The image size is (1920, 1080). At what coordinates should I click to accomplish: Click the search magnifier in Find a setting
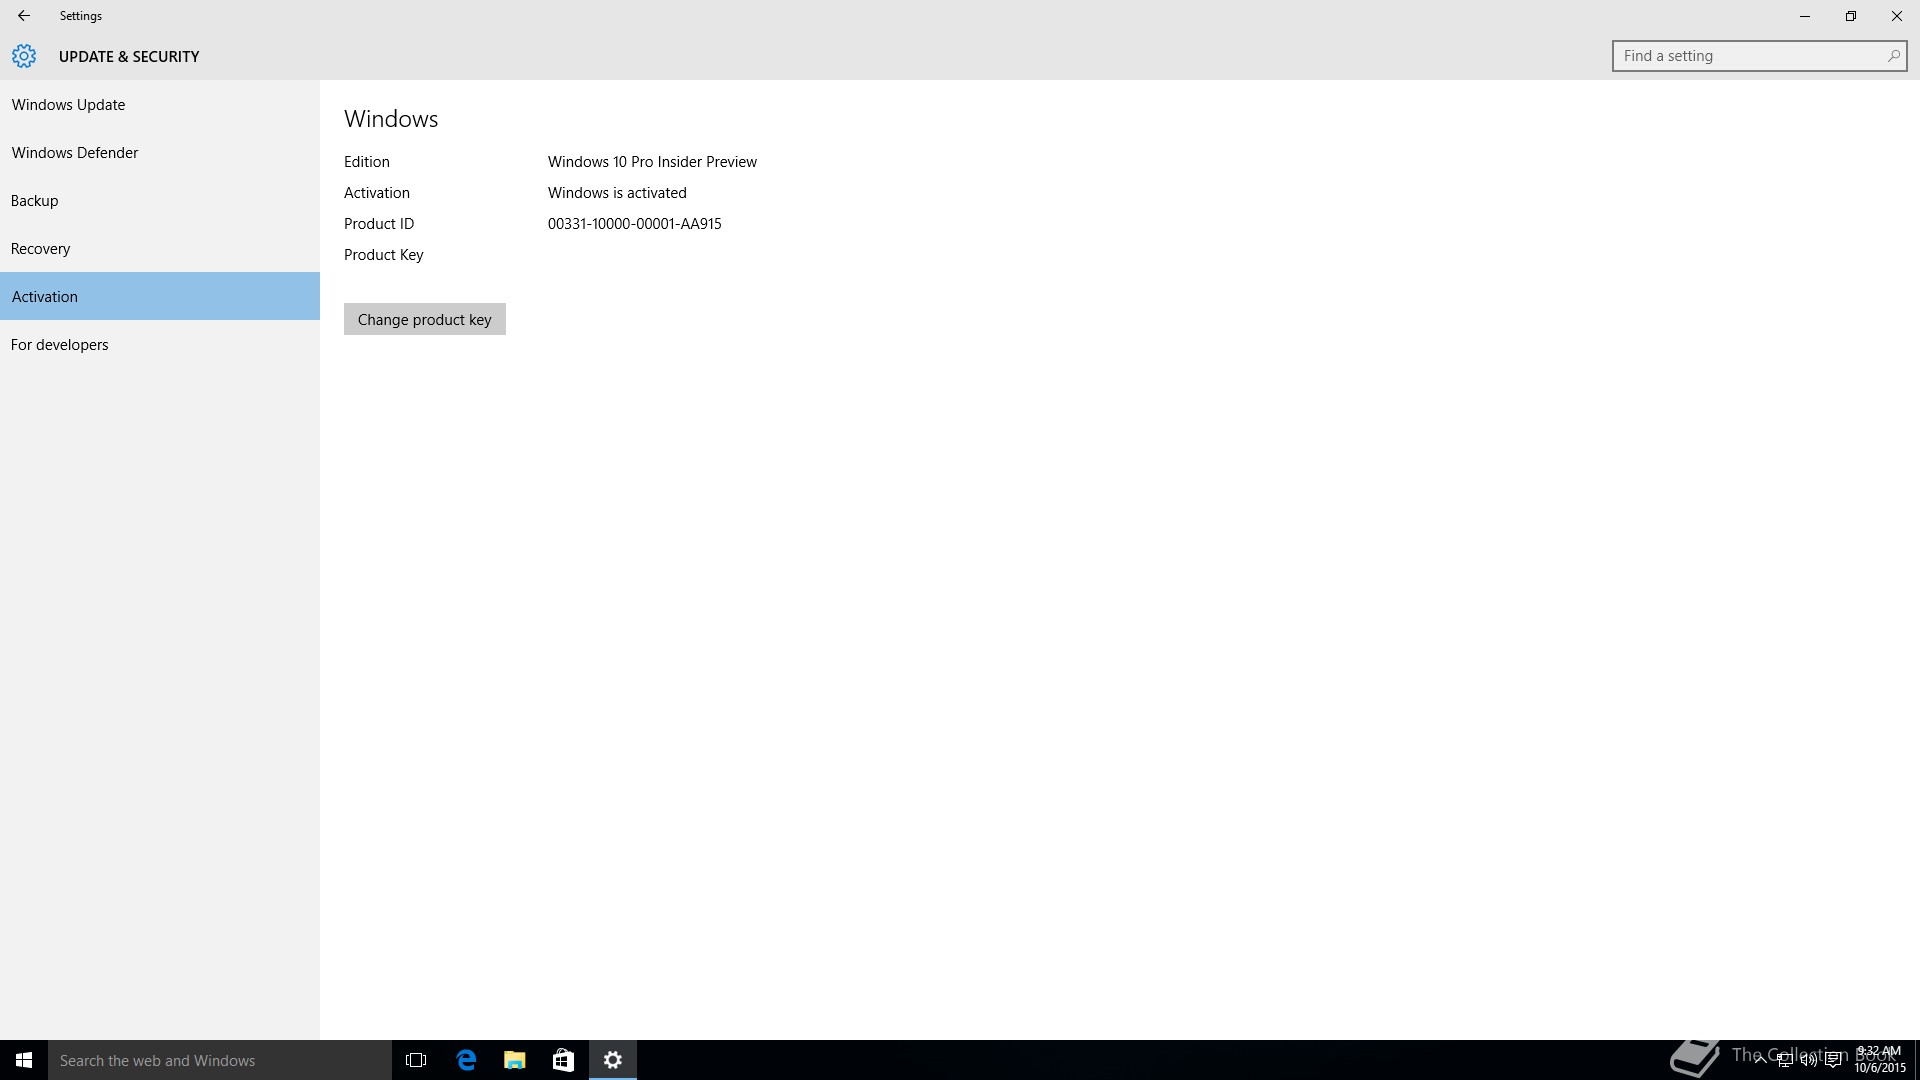click(1893, 56)
